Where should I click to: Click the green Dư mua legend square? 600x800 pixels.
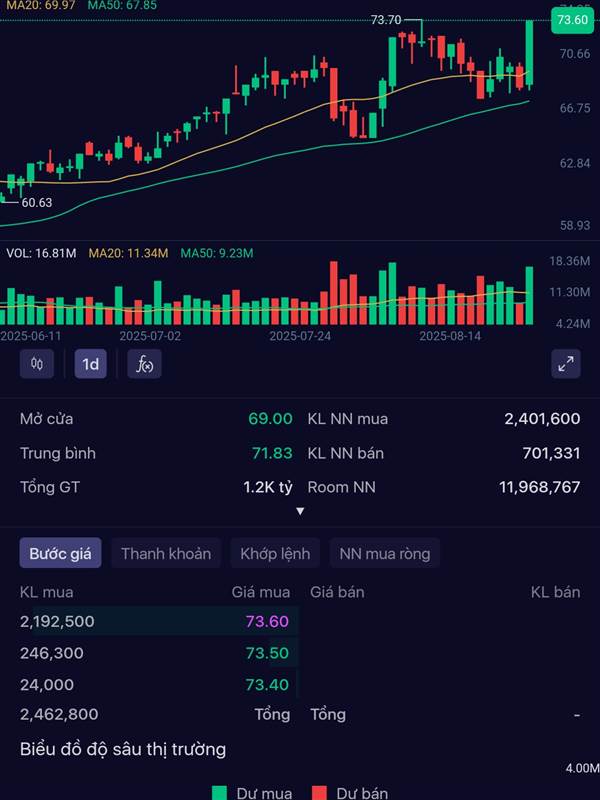[x=220, y=793]
